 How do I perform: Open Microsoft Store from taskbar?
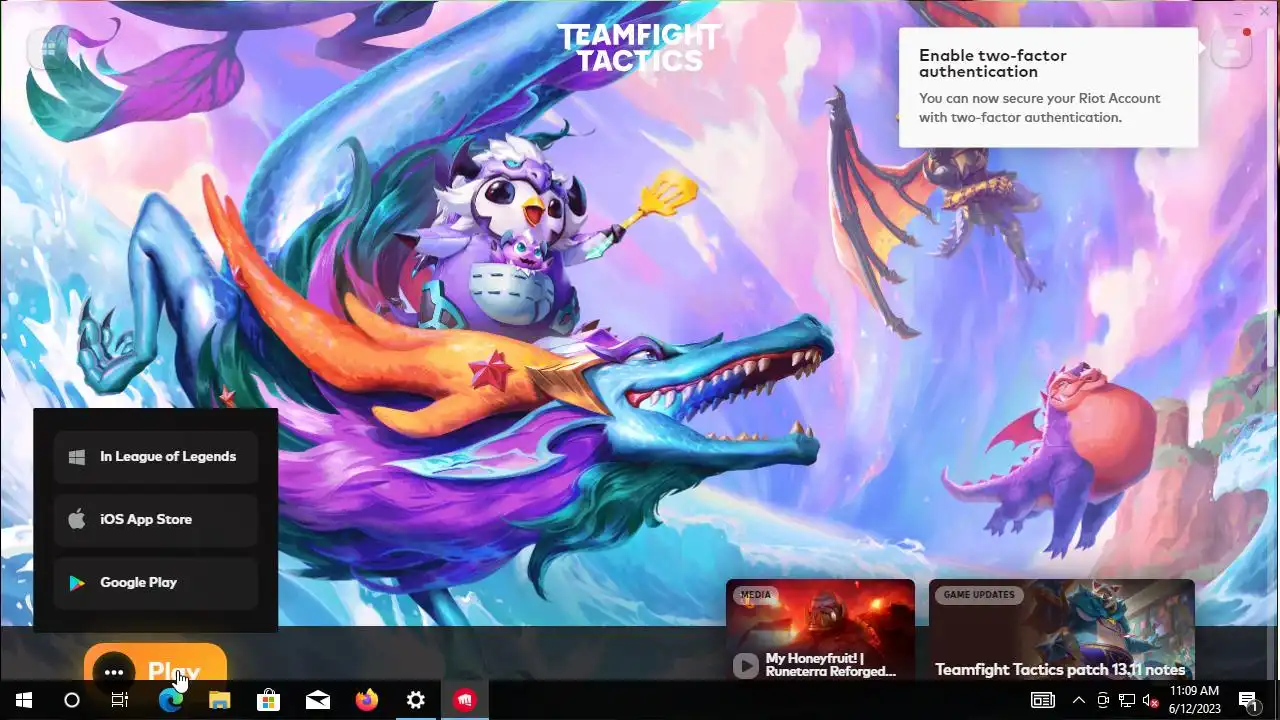268,700
